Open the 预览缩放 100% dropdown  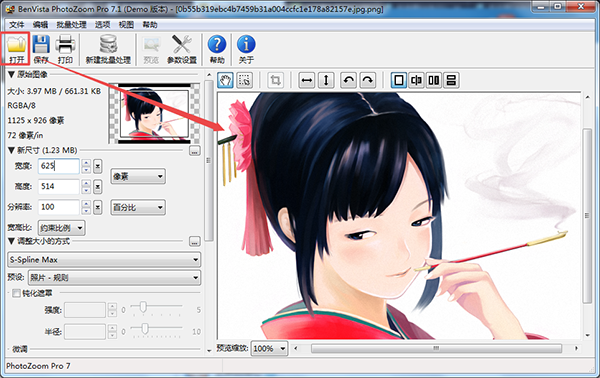pos(269,349)
